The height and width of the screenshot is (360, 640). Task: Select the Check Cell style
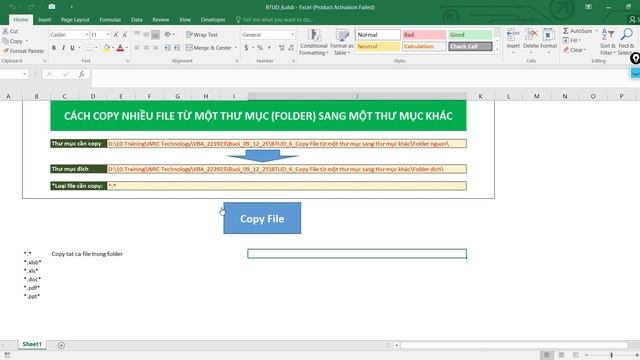click(470, 47)
